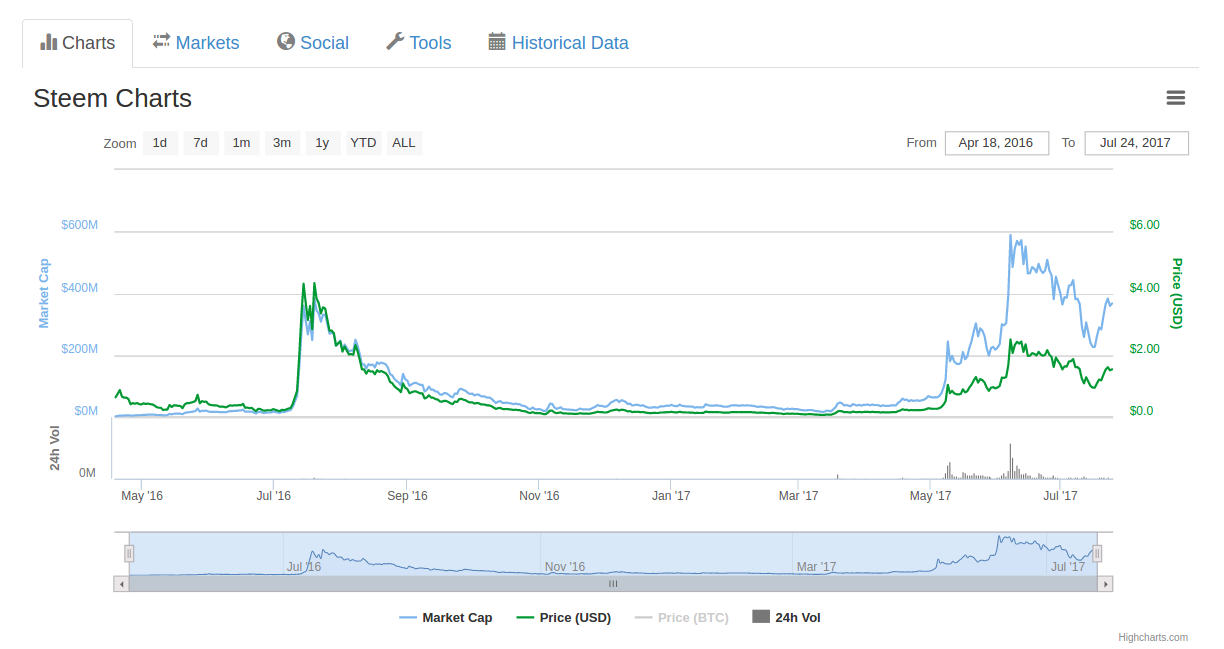Image resolution: width=1224 pixels, height=649 pixels.
Task: Toggle Price (USD) series in legend
Action: [x=564, y=618]
